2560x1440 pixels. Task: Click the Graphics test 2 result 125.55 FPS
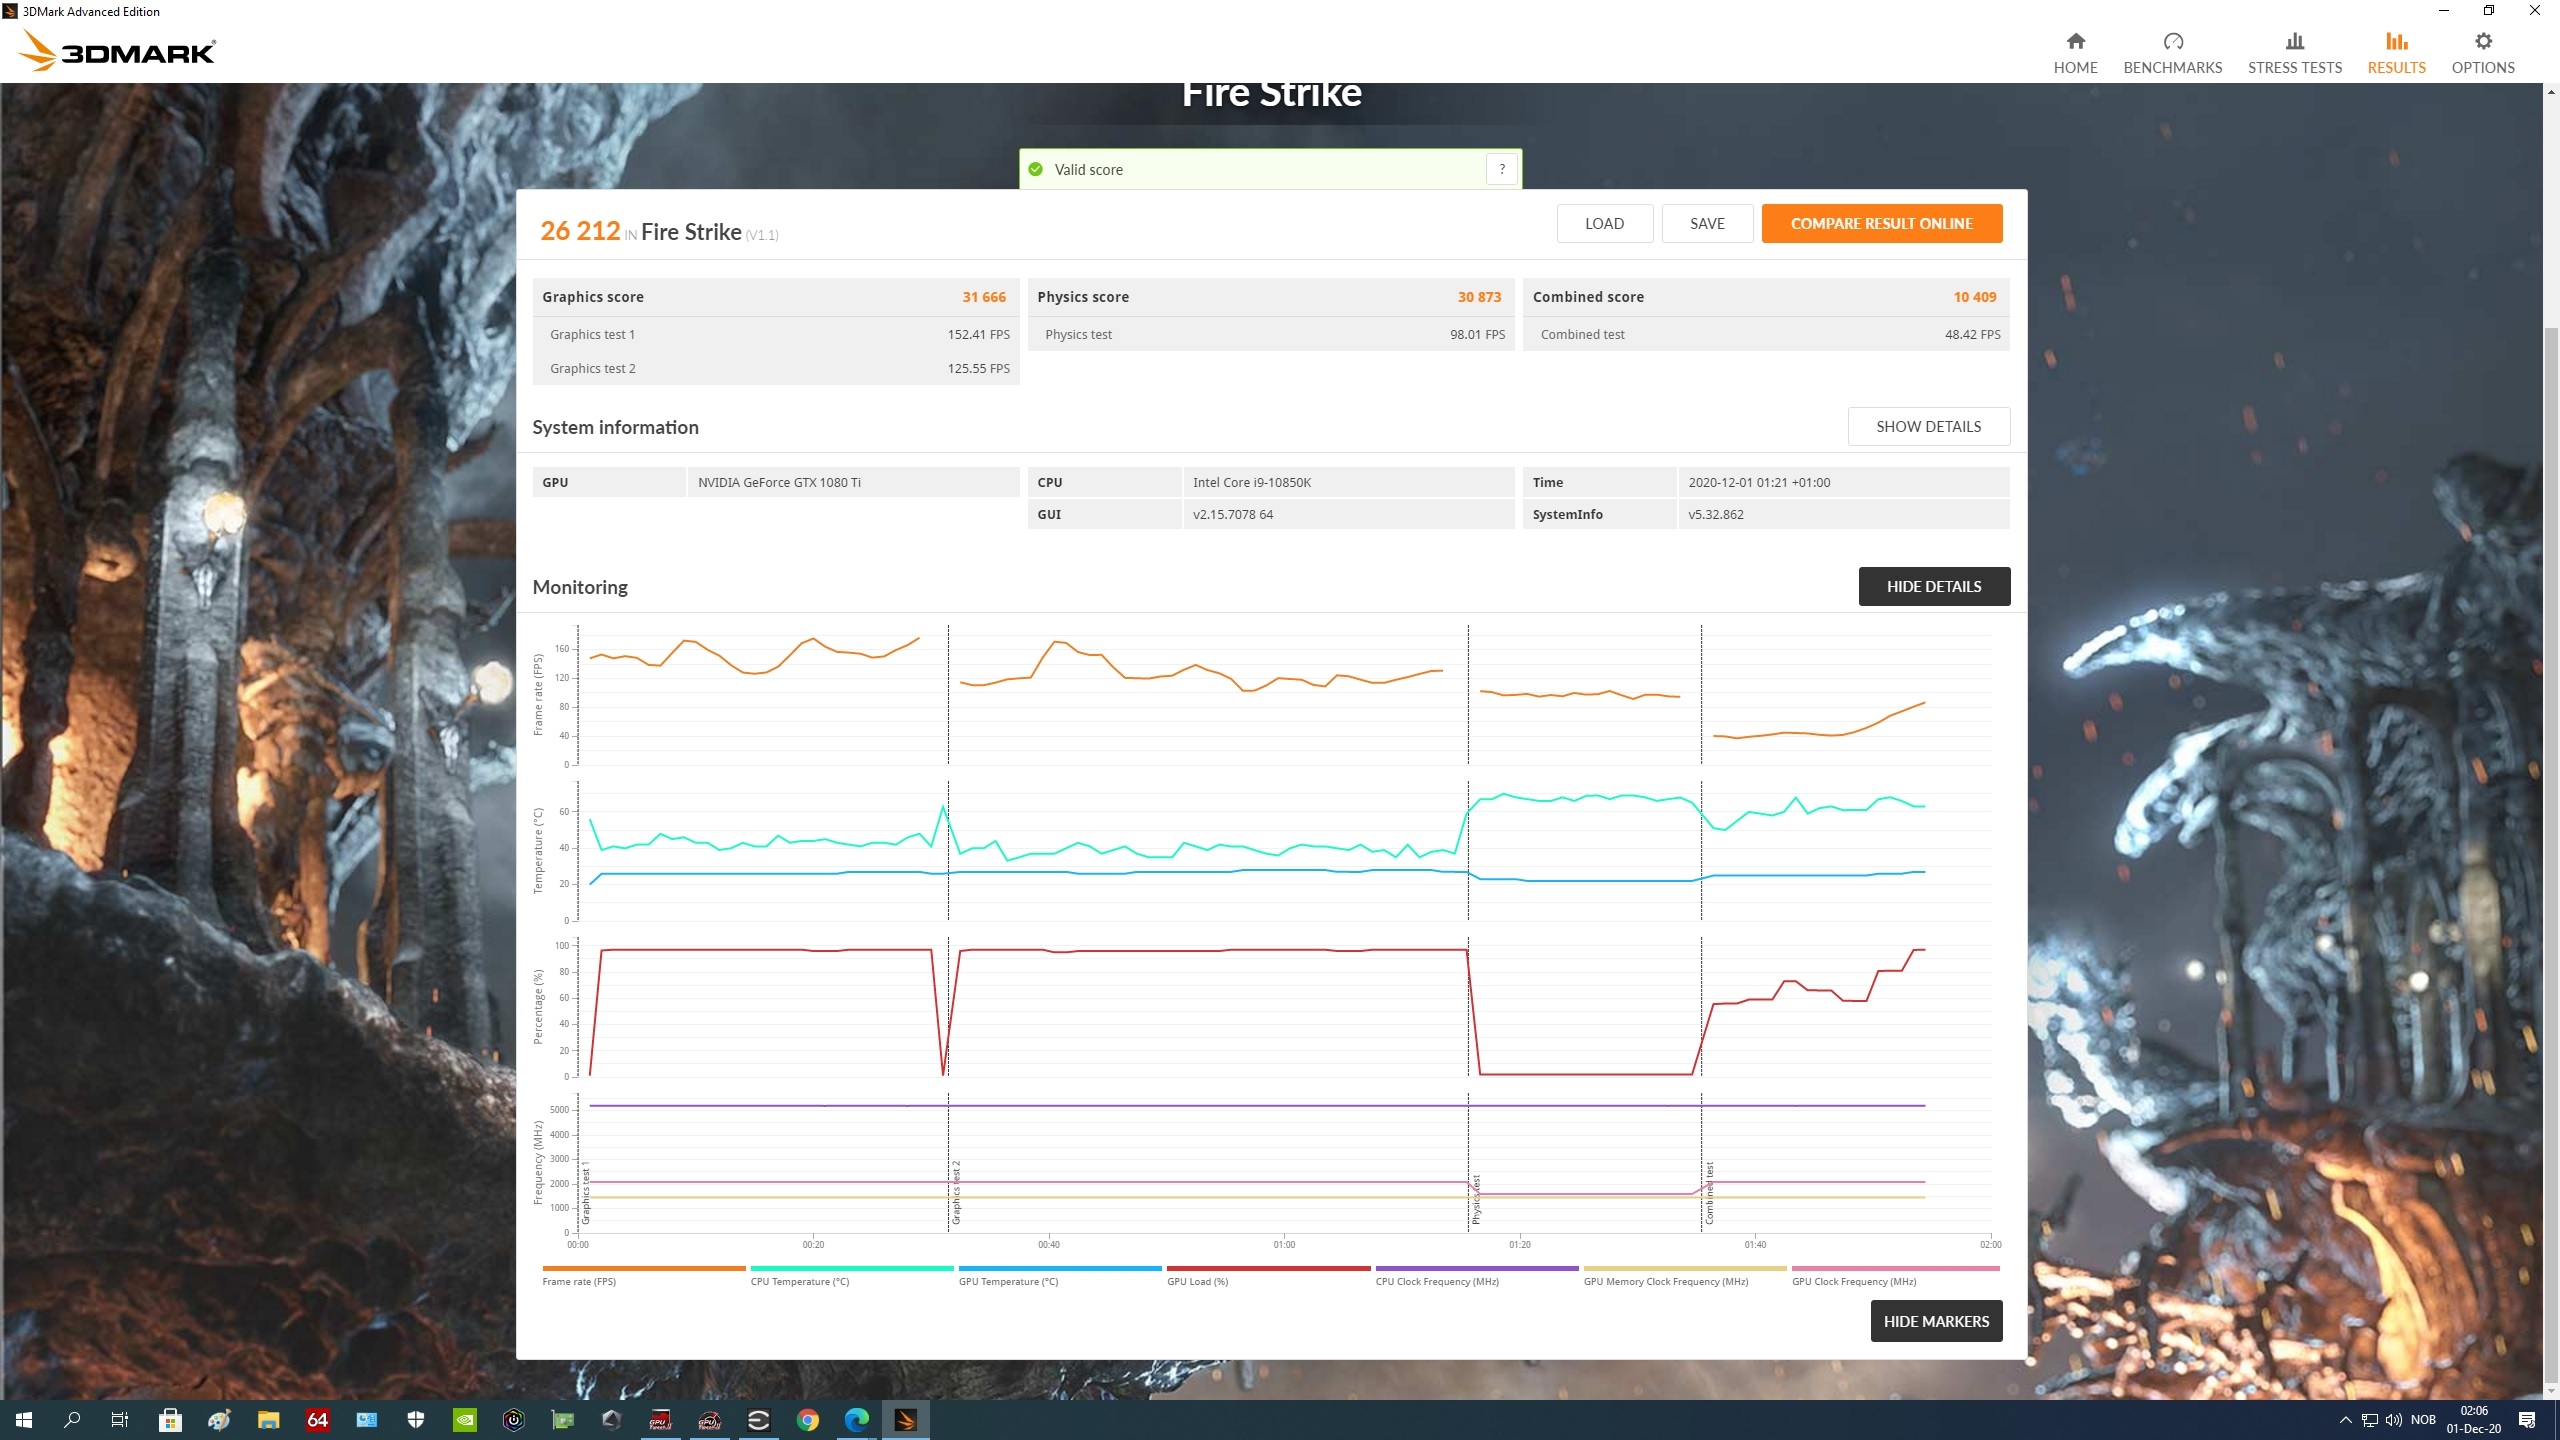click(978, 369)
